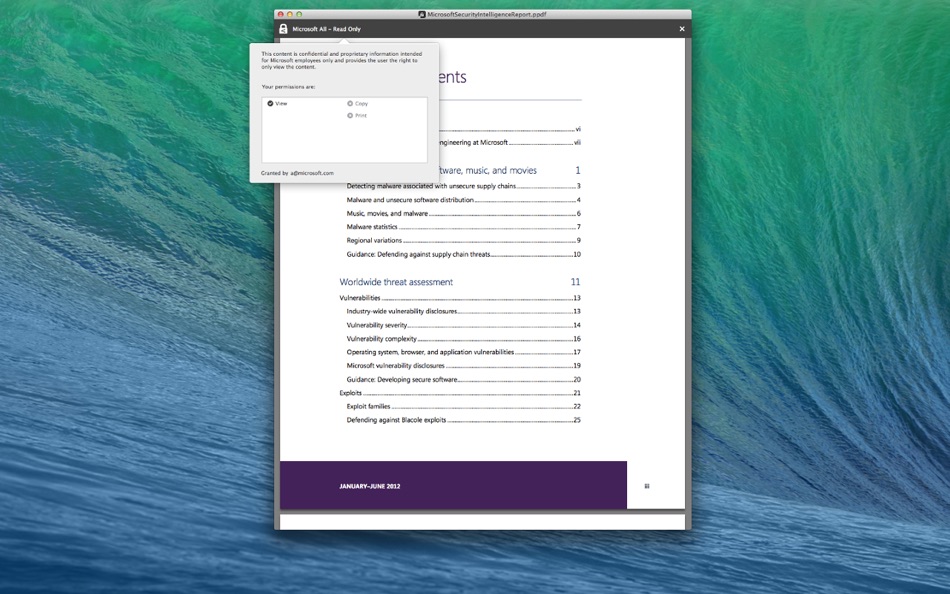Open "Microsoft vulnerability disclosures" entry
Image resolution: width=950 pixels, height=594 pixels.
click(463, 365)
